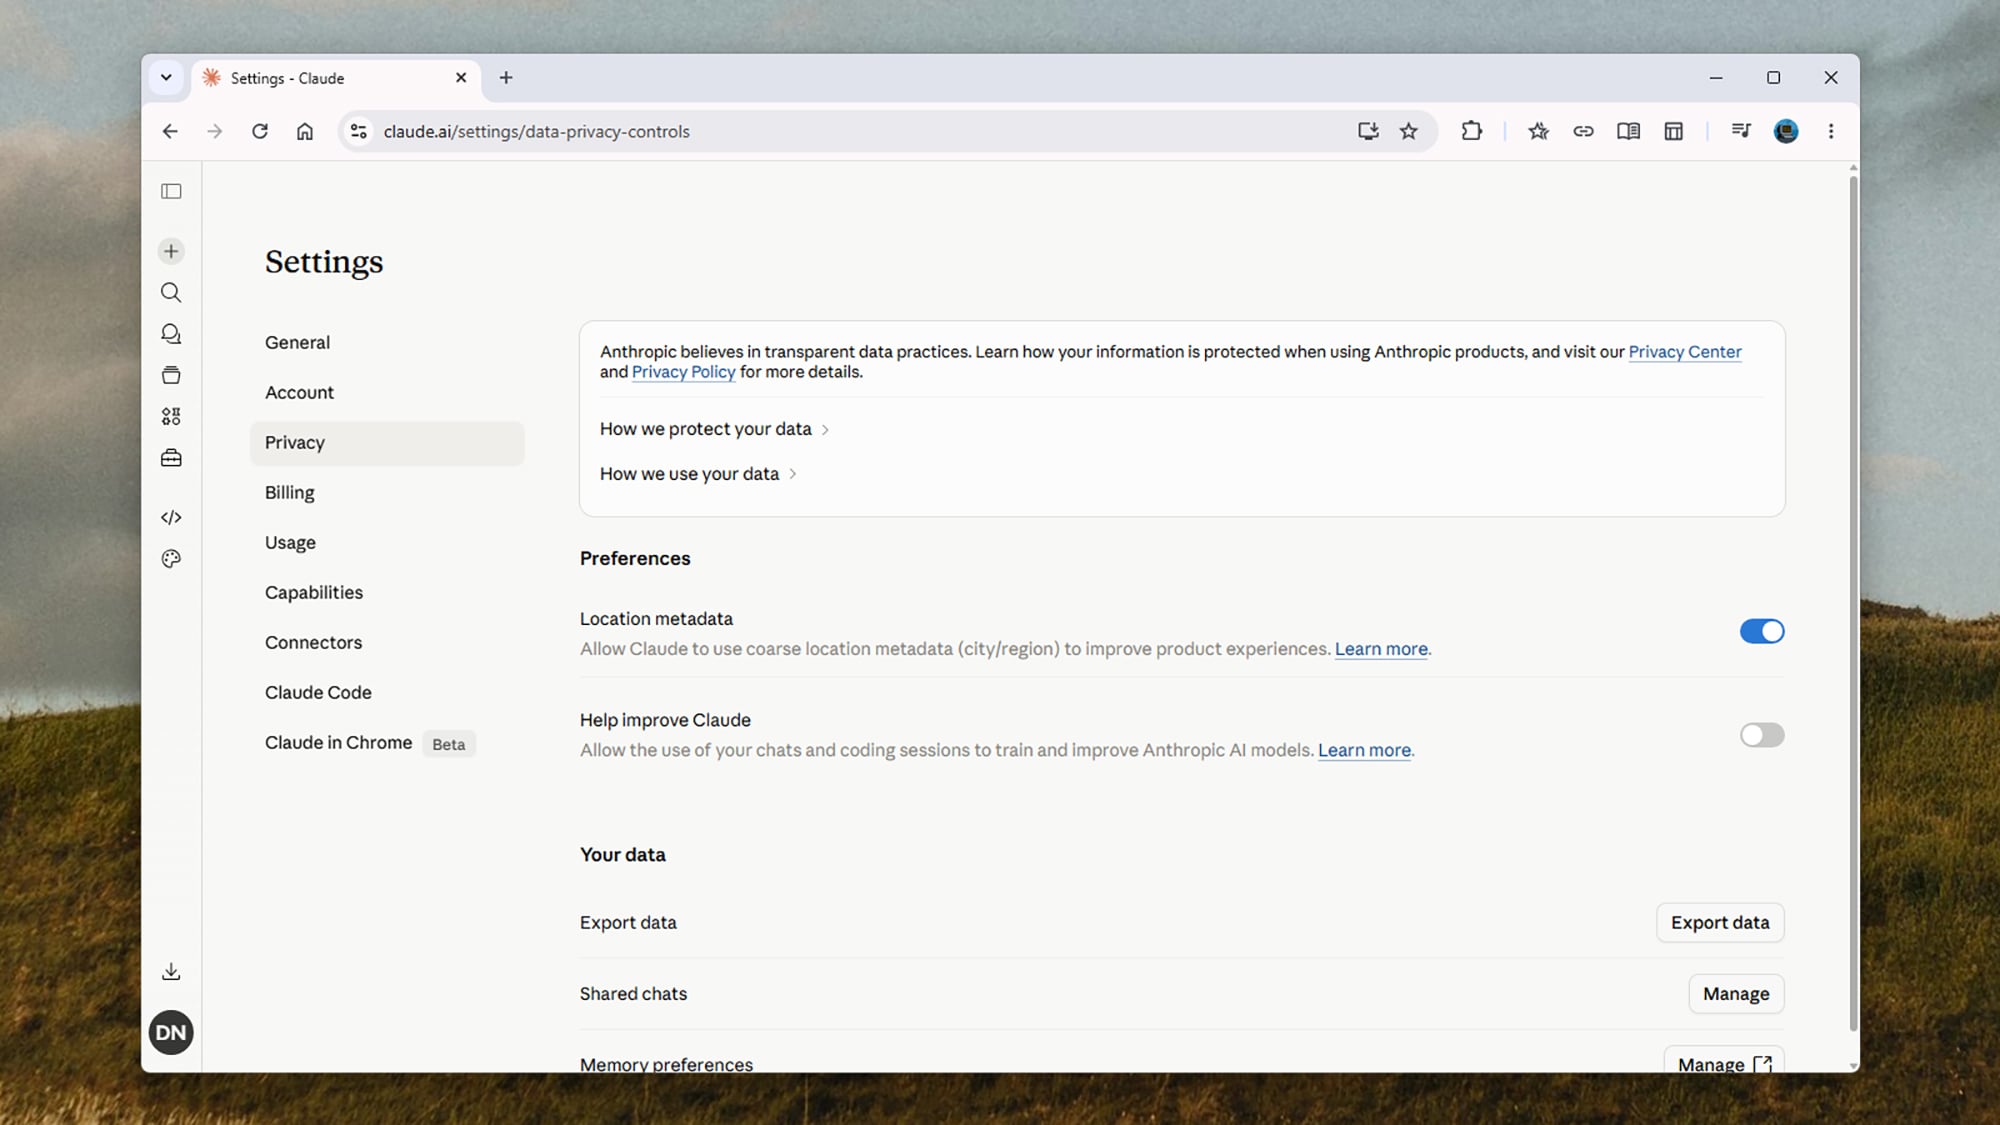Open the code brackets icon in sidebar
Viewport: 2000px width, 1125px height.
coord(171,517)
